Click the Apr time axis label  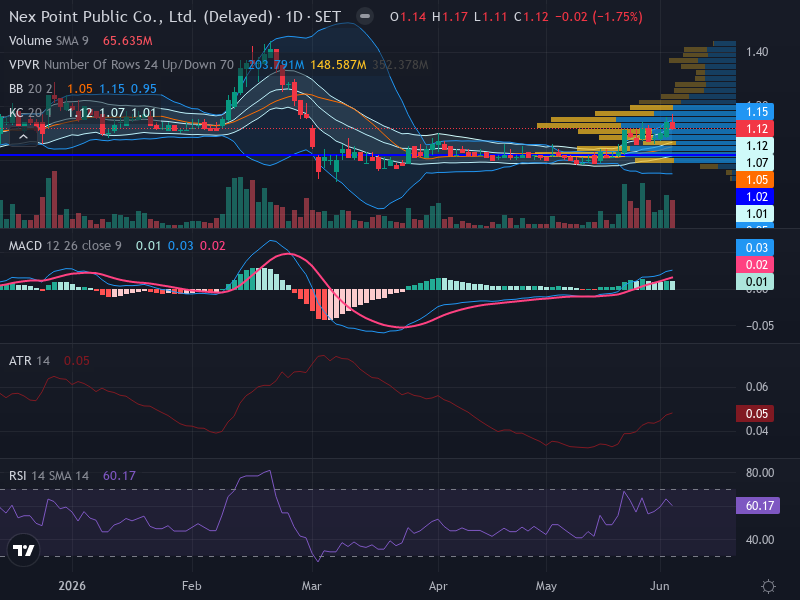coord(438,586)
